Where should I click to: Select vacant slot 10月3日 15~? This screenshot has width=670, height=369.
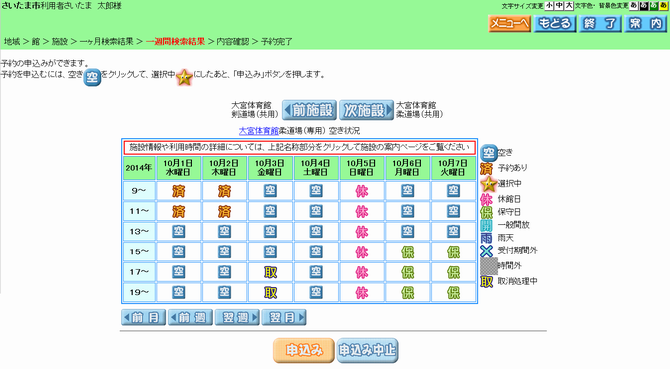(270, 252)
